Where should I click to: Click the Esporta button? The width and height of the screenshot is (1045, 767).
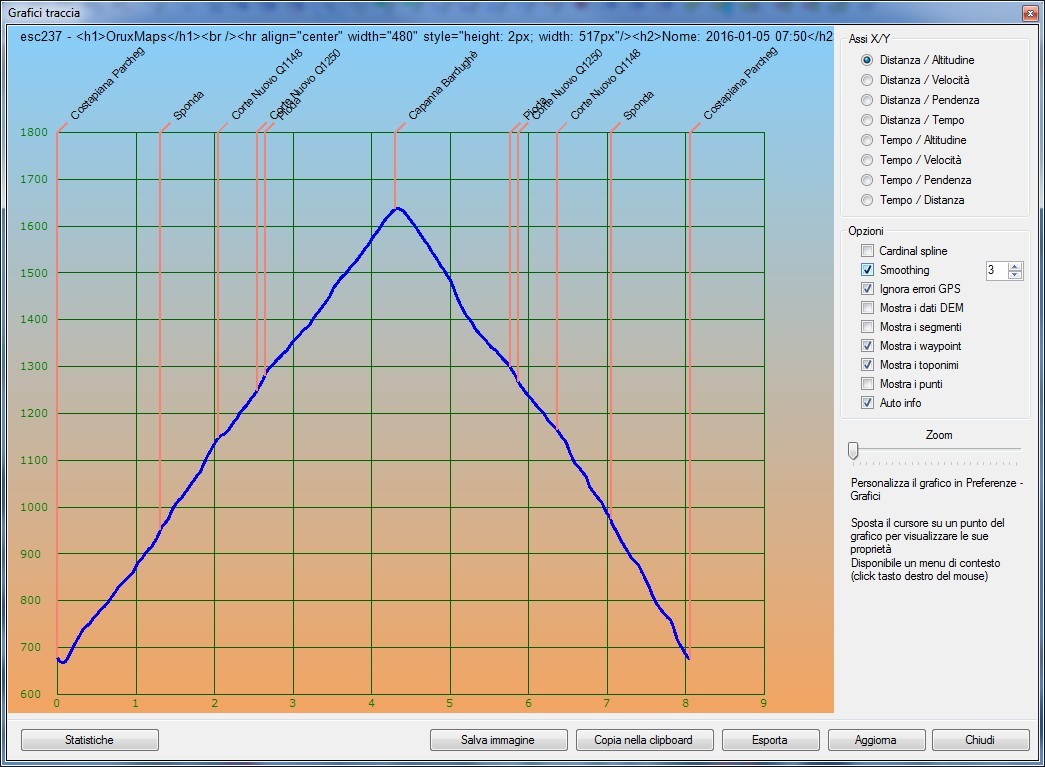[769, 740]
